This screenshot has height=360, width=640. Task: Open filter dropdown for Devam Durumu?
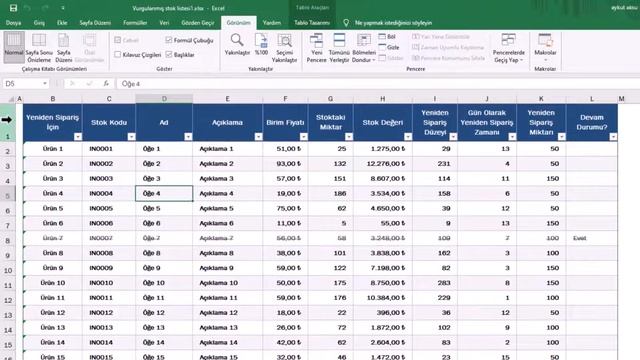613,137
